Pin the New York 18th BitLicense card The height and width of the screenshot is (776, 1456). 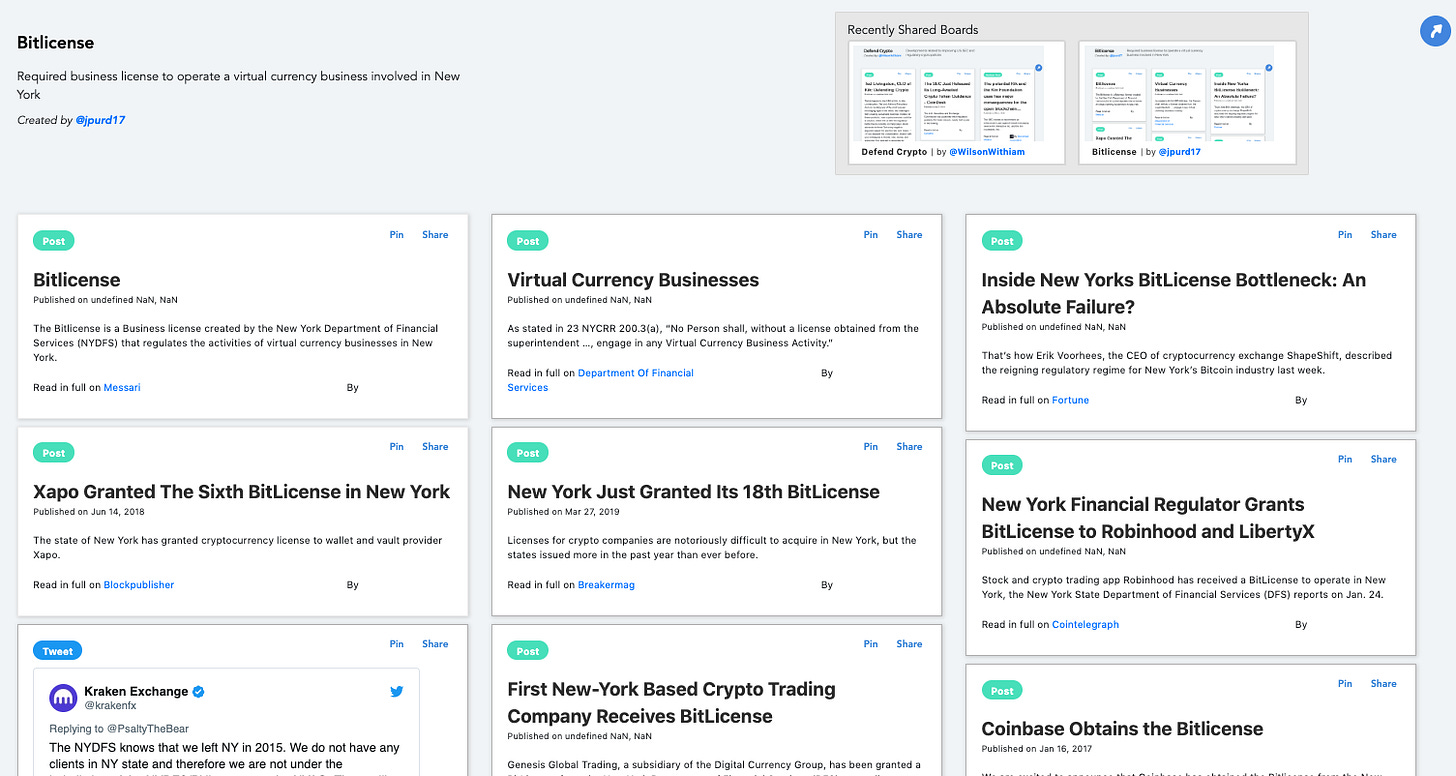871,447
